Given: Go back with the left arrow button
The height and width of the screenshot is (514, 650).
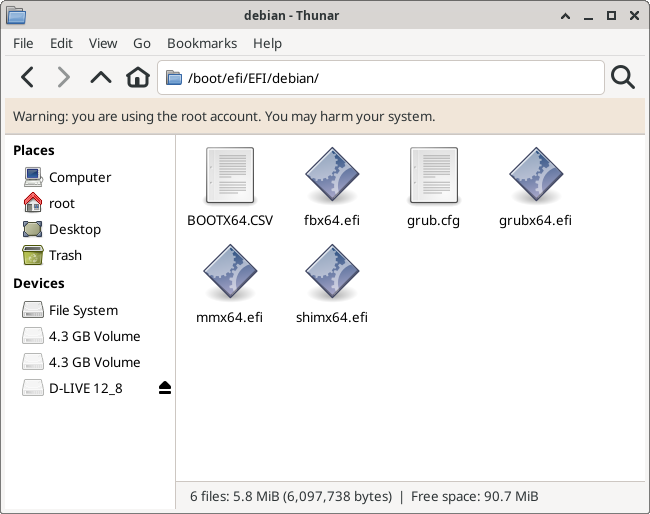Looking at the screenshot, I should [x=27, y=78].
